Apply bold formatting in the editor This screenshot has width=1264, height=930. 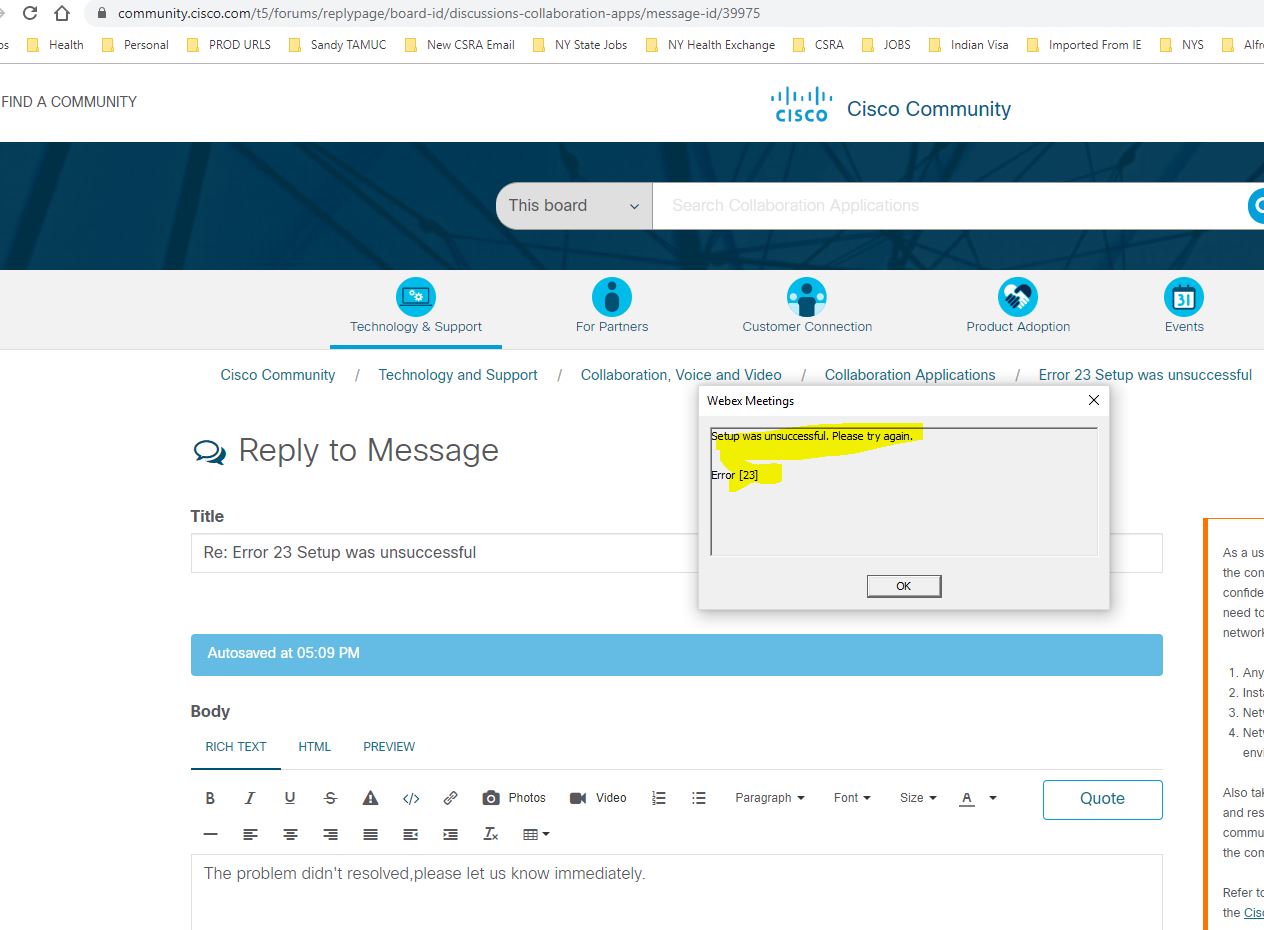click(x=210, y=797)
